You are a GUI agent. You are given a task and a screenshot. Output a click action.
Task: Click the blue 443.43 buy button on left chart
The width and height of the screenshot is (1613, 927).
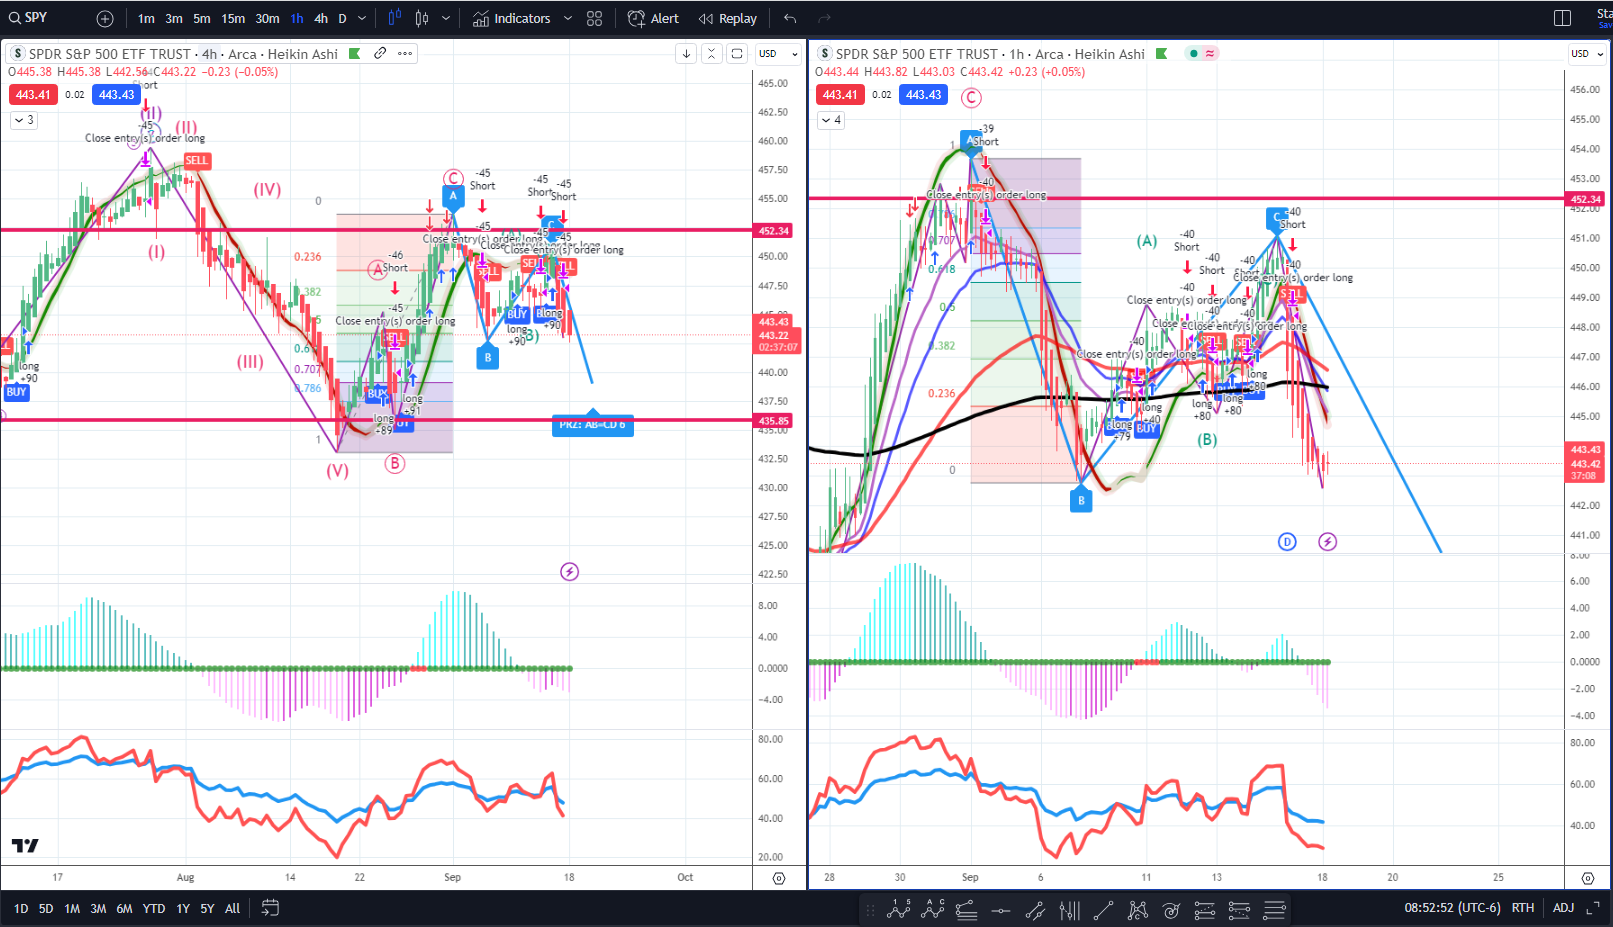click(x=116, y=95)
